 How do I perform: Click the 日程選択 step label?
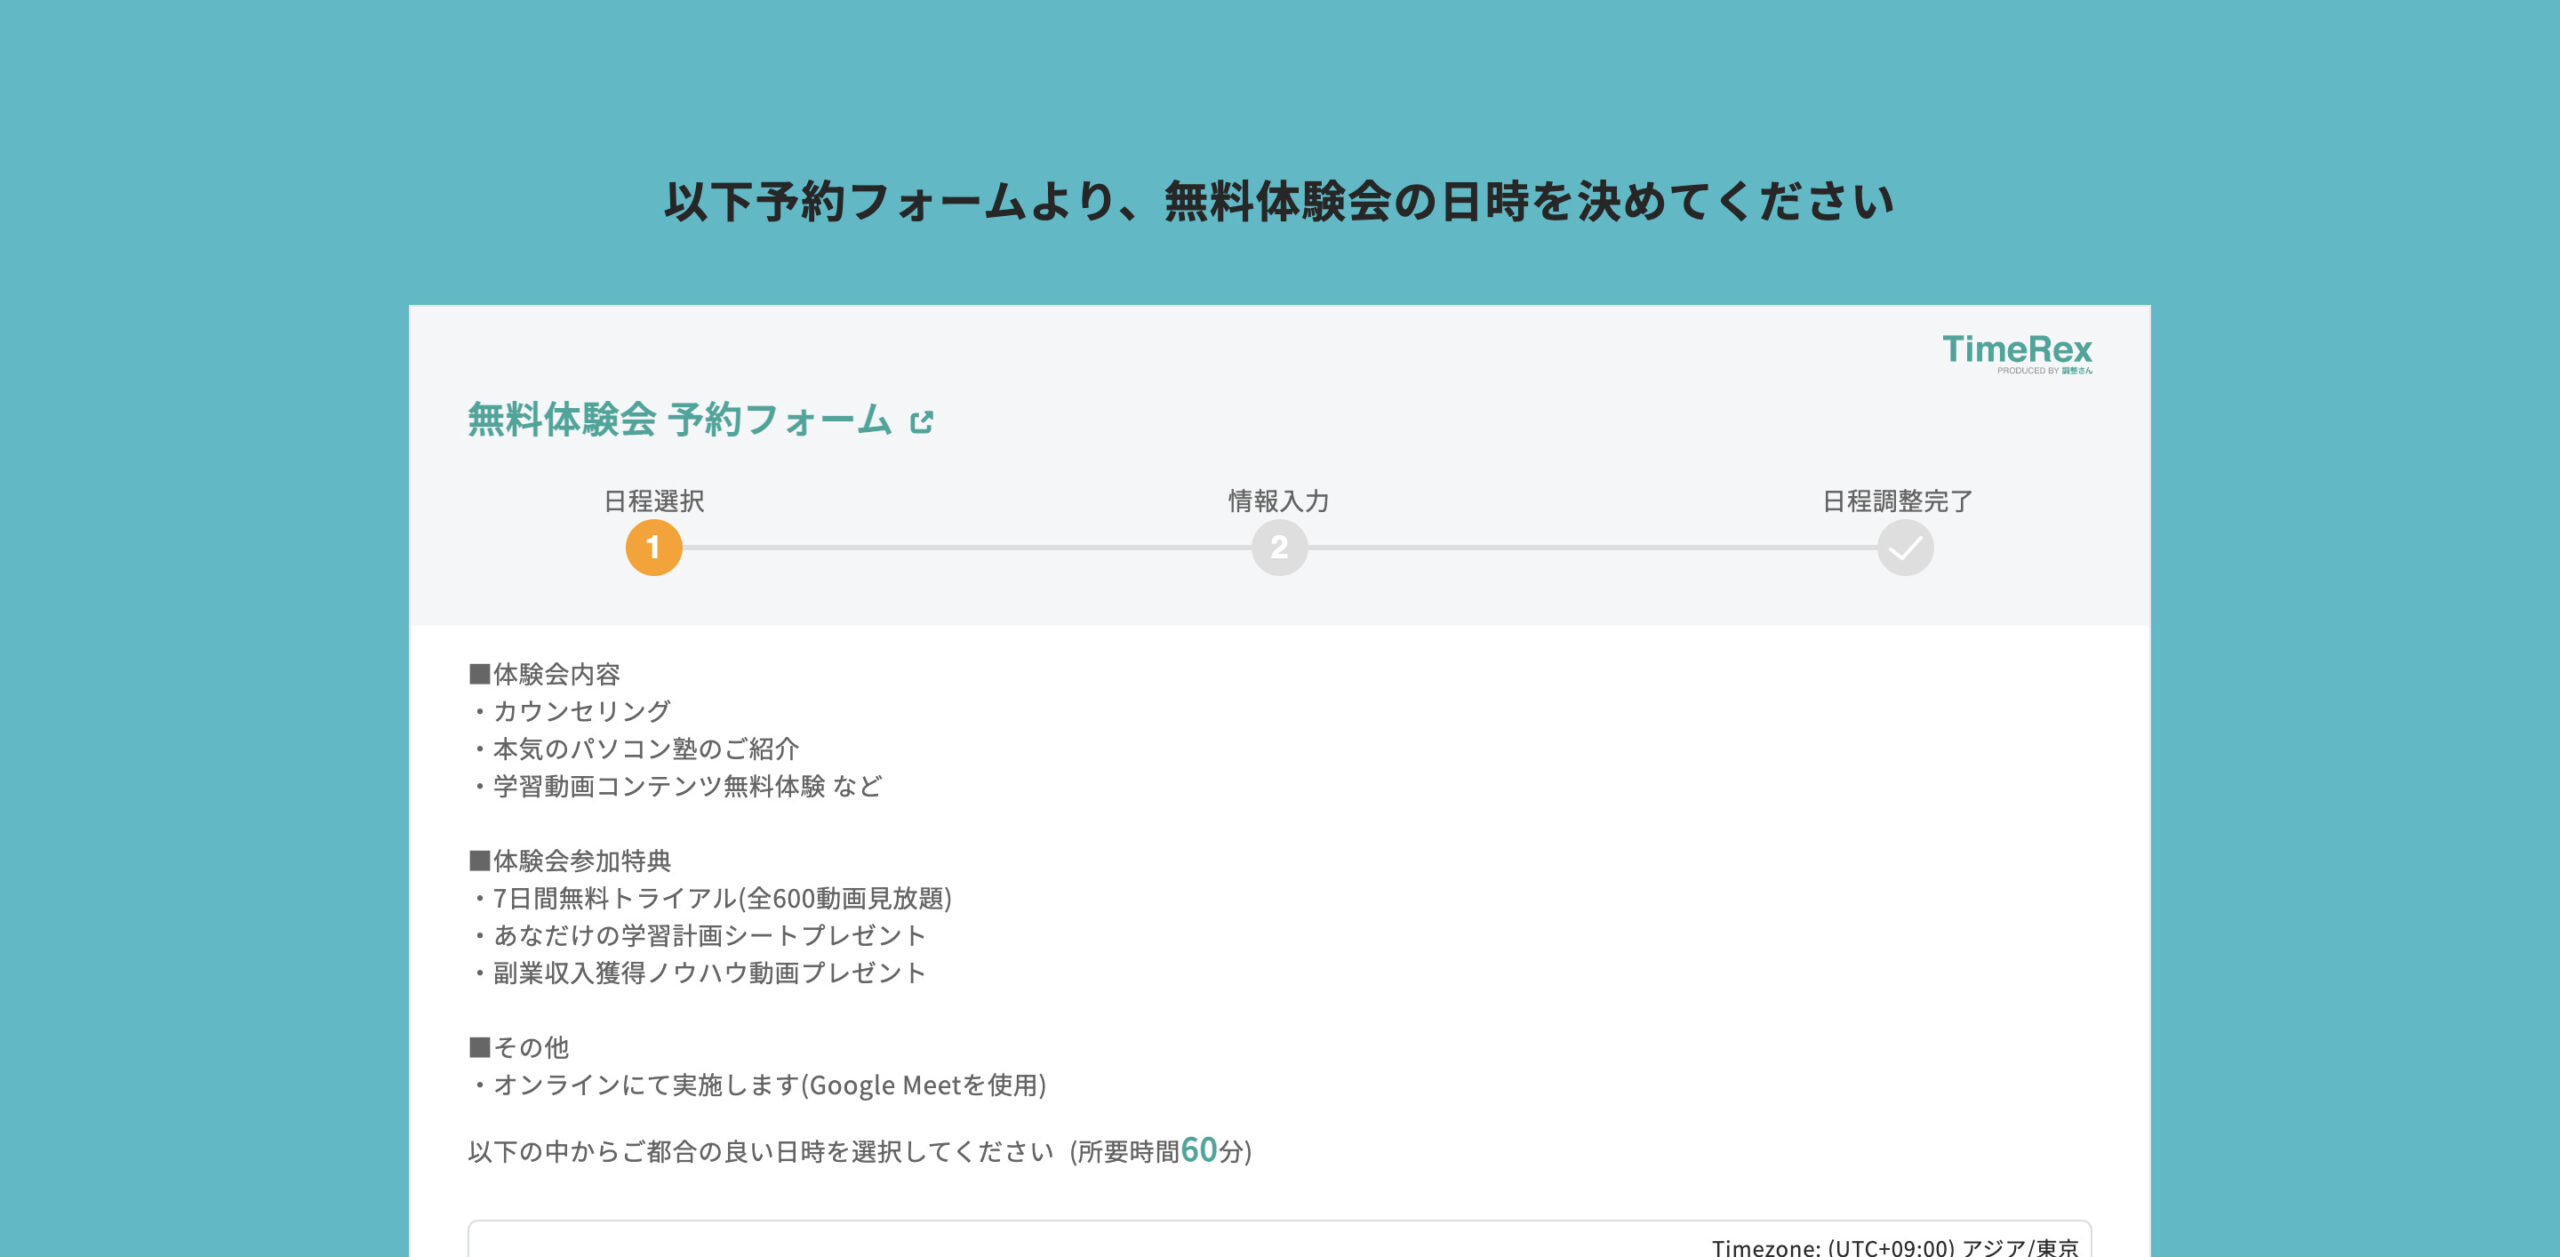coord(654,501)
